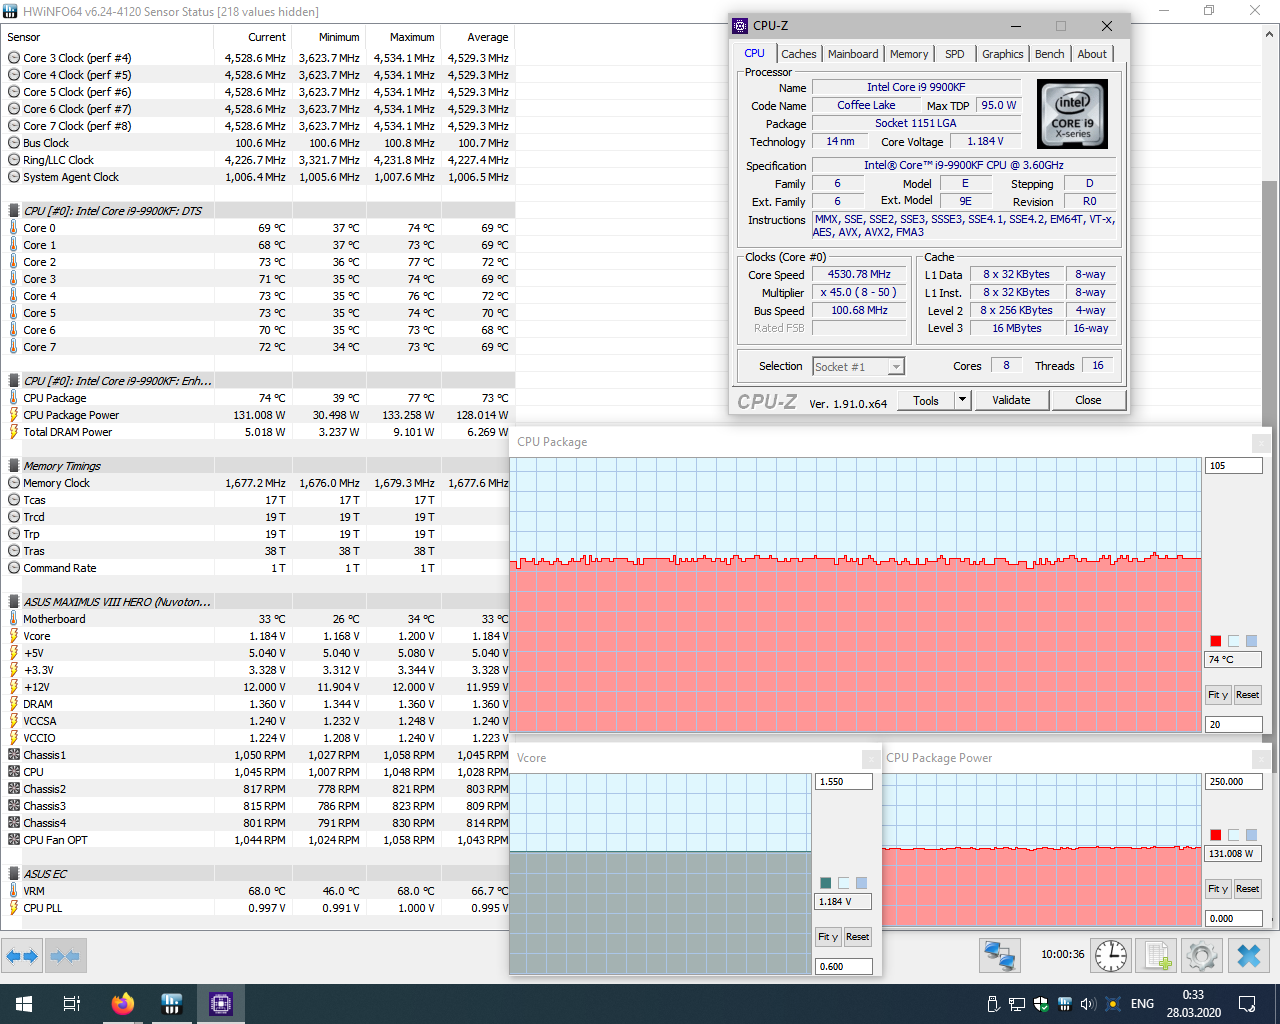Open the Tools dropdown arrow in CPU-Z
1280x1024 pixels.
coord(962,400)
